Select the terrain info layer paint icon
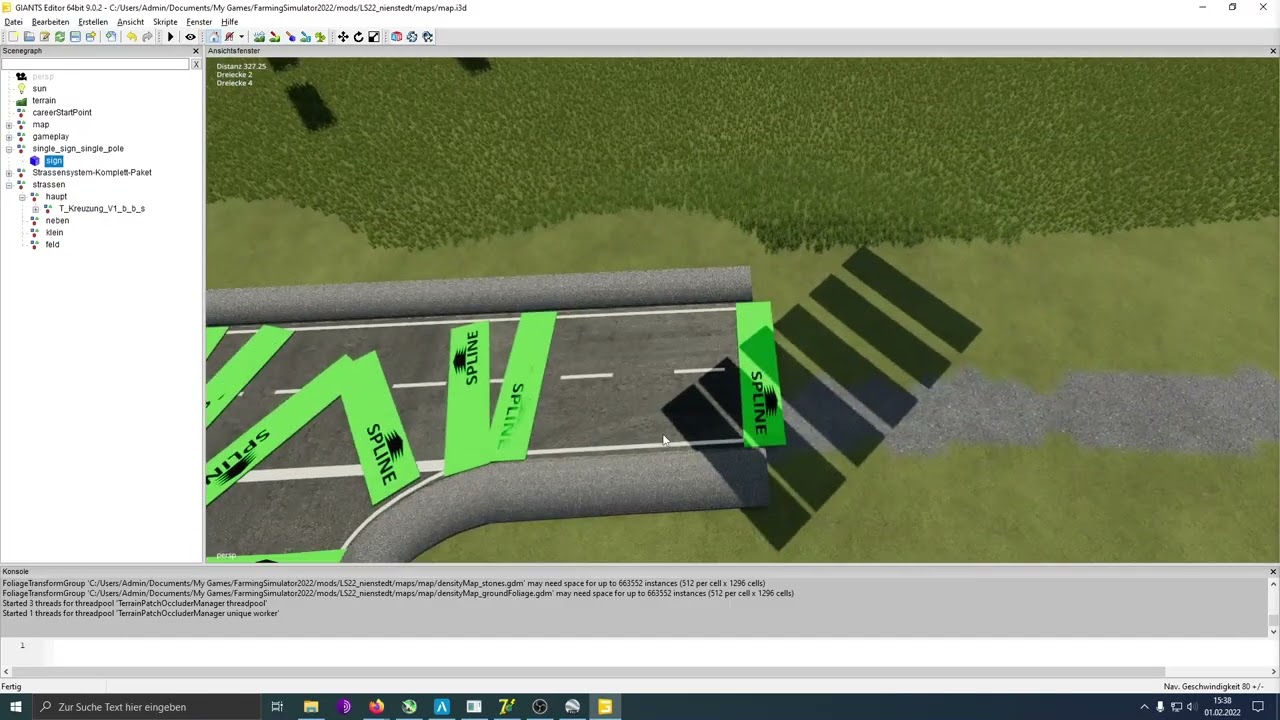 305,37
